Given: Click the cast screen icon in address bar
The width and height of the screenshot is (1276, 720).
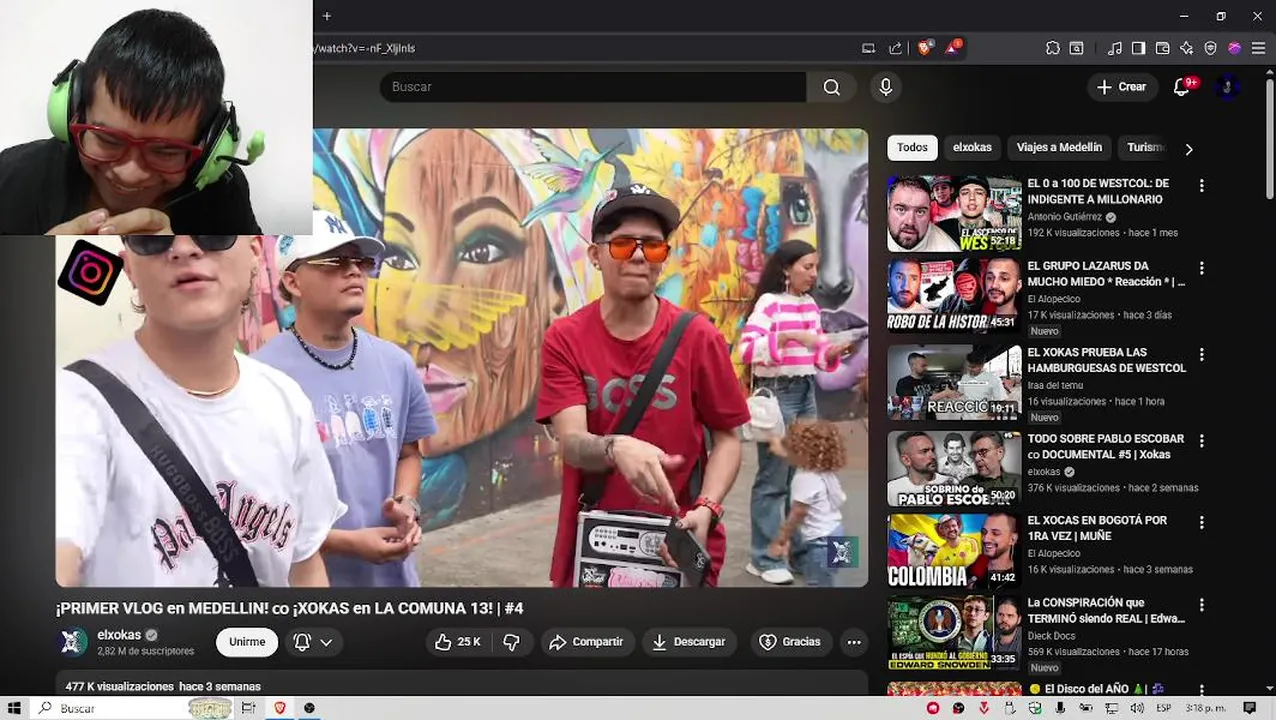Looking at the screenshot, I should 869,48.
